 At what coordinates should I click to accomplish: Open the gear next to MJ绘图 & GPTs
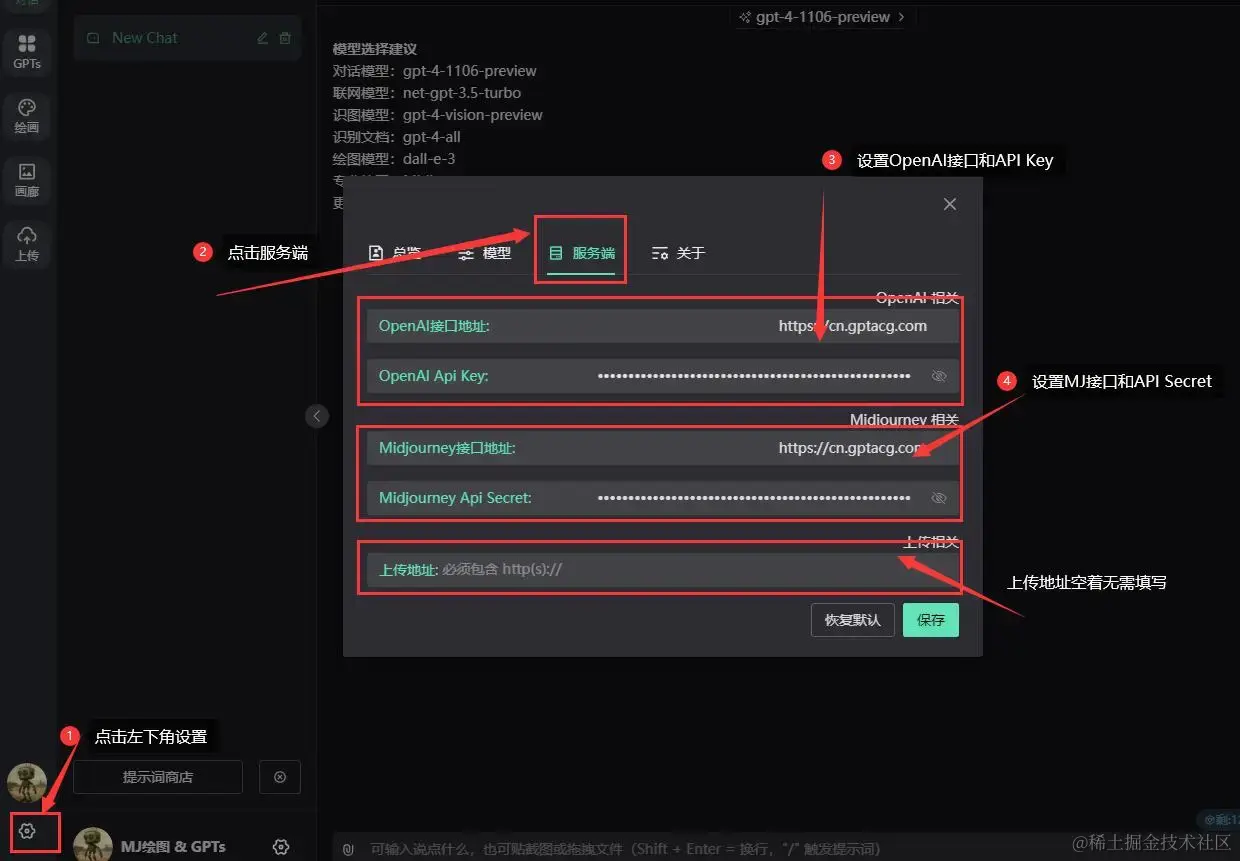click(281, 847)
